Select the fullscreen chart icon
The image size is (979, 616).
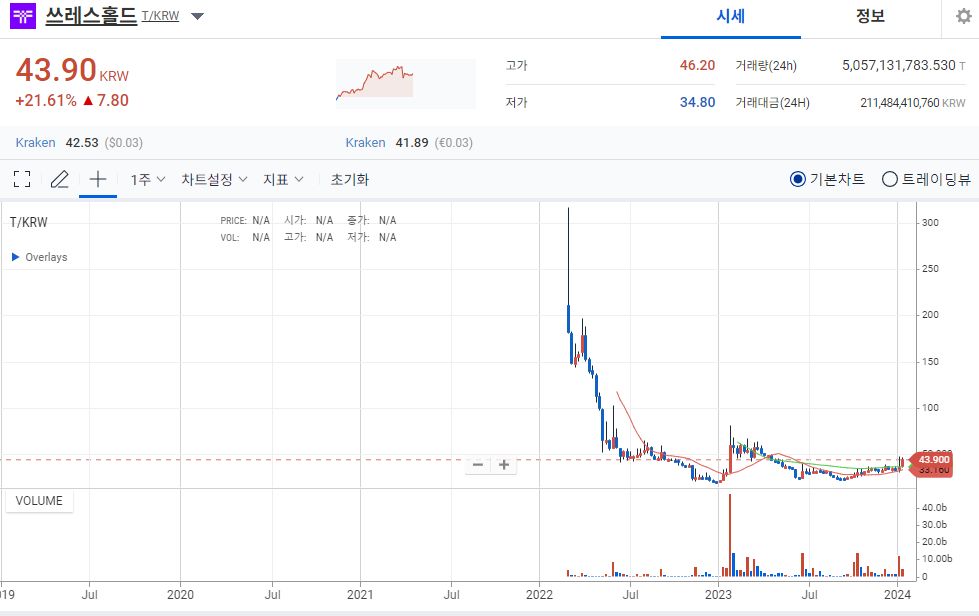[22, 178]
